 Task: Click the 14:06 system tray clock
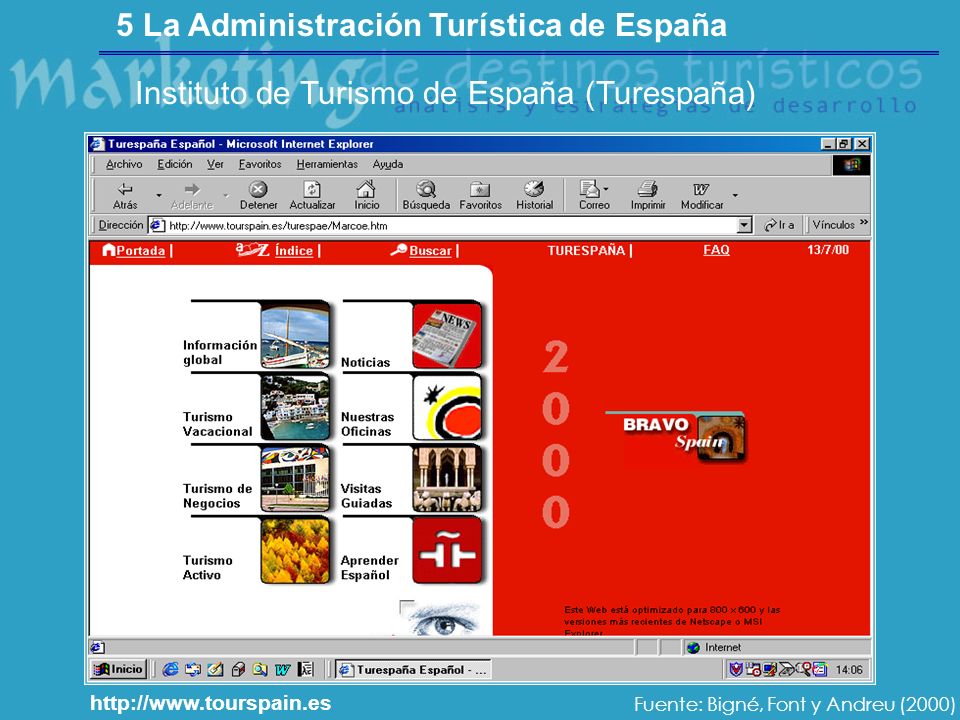pyautogui.click(x=849, y=670)
